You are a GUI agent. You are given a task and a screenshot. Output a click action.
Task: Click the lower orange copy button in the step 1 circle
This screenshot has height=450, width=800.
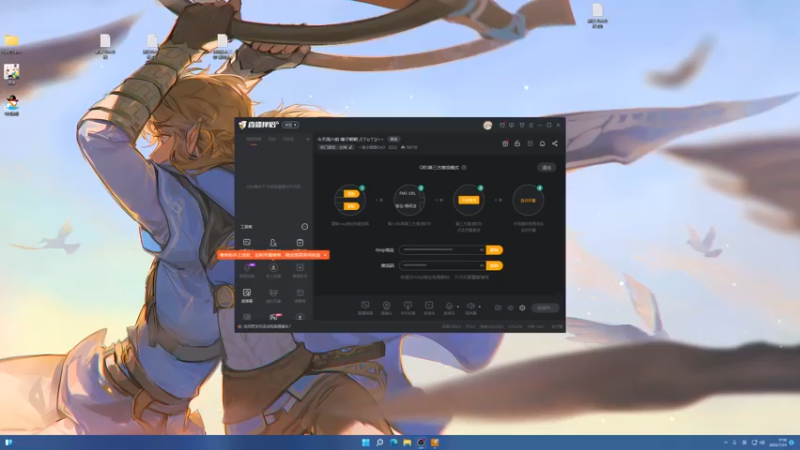351,206
